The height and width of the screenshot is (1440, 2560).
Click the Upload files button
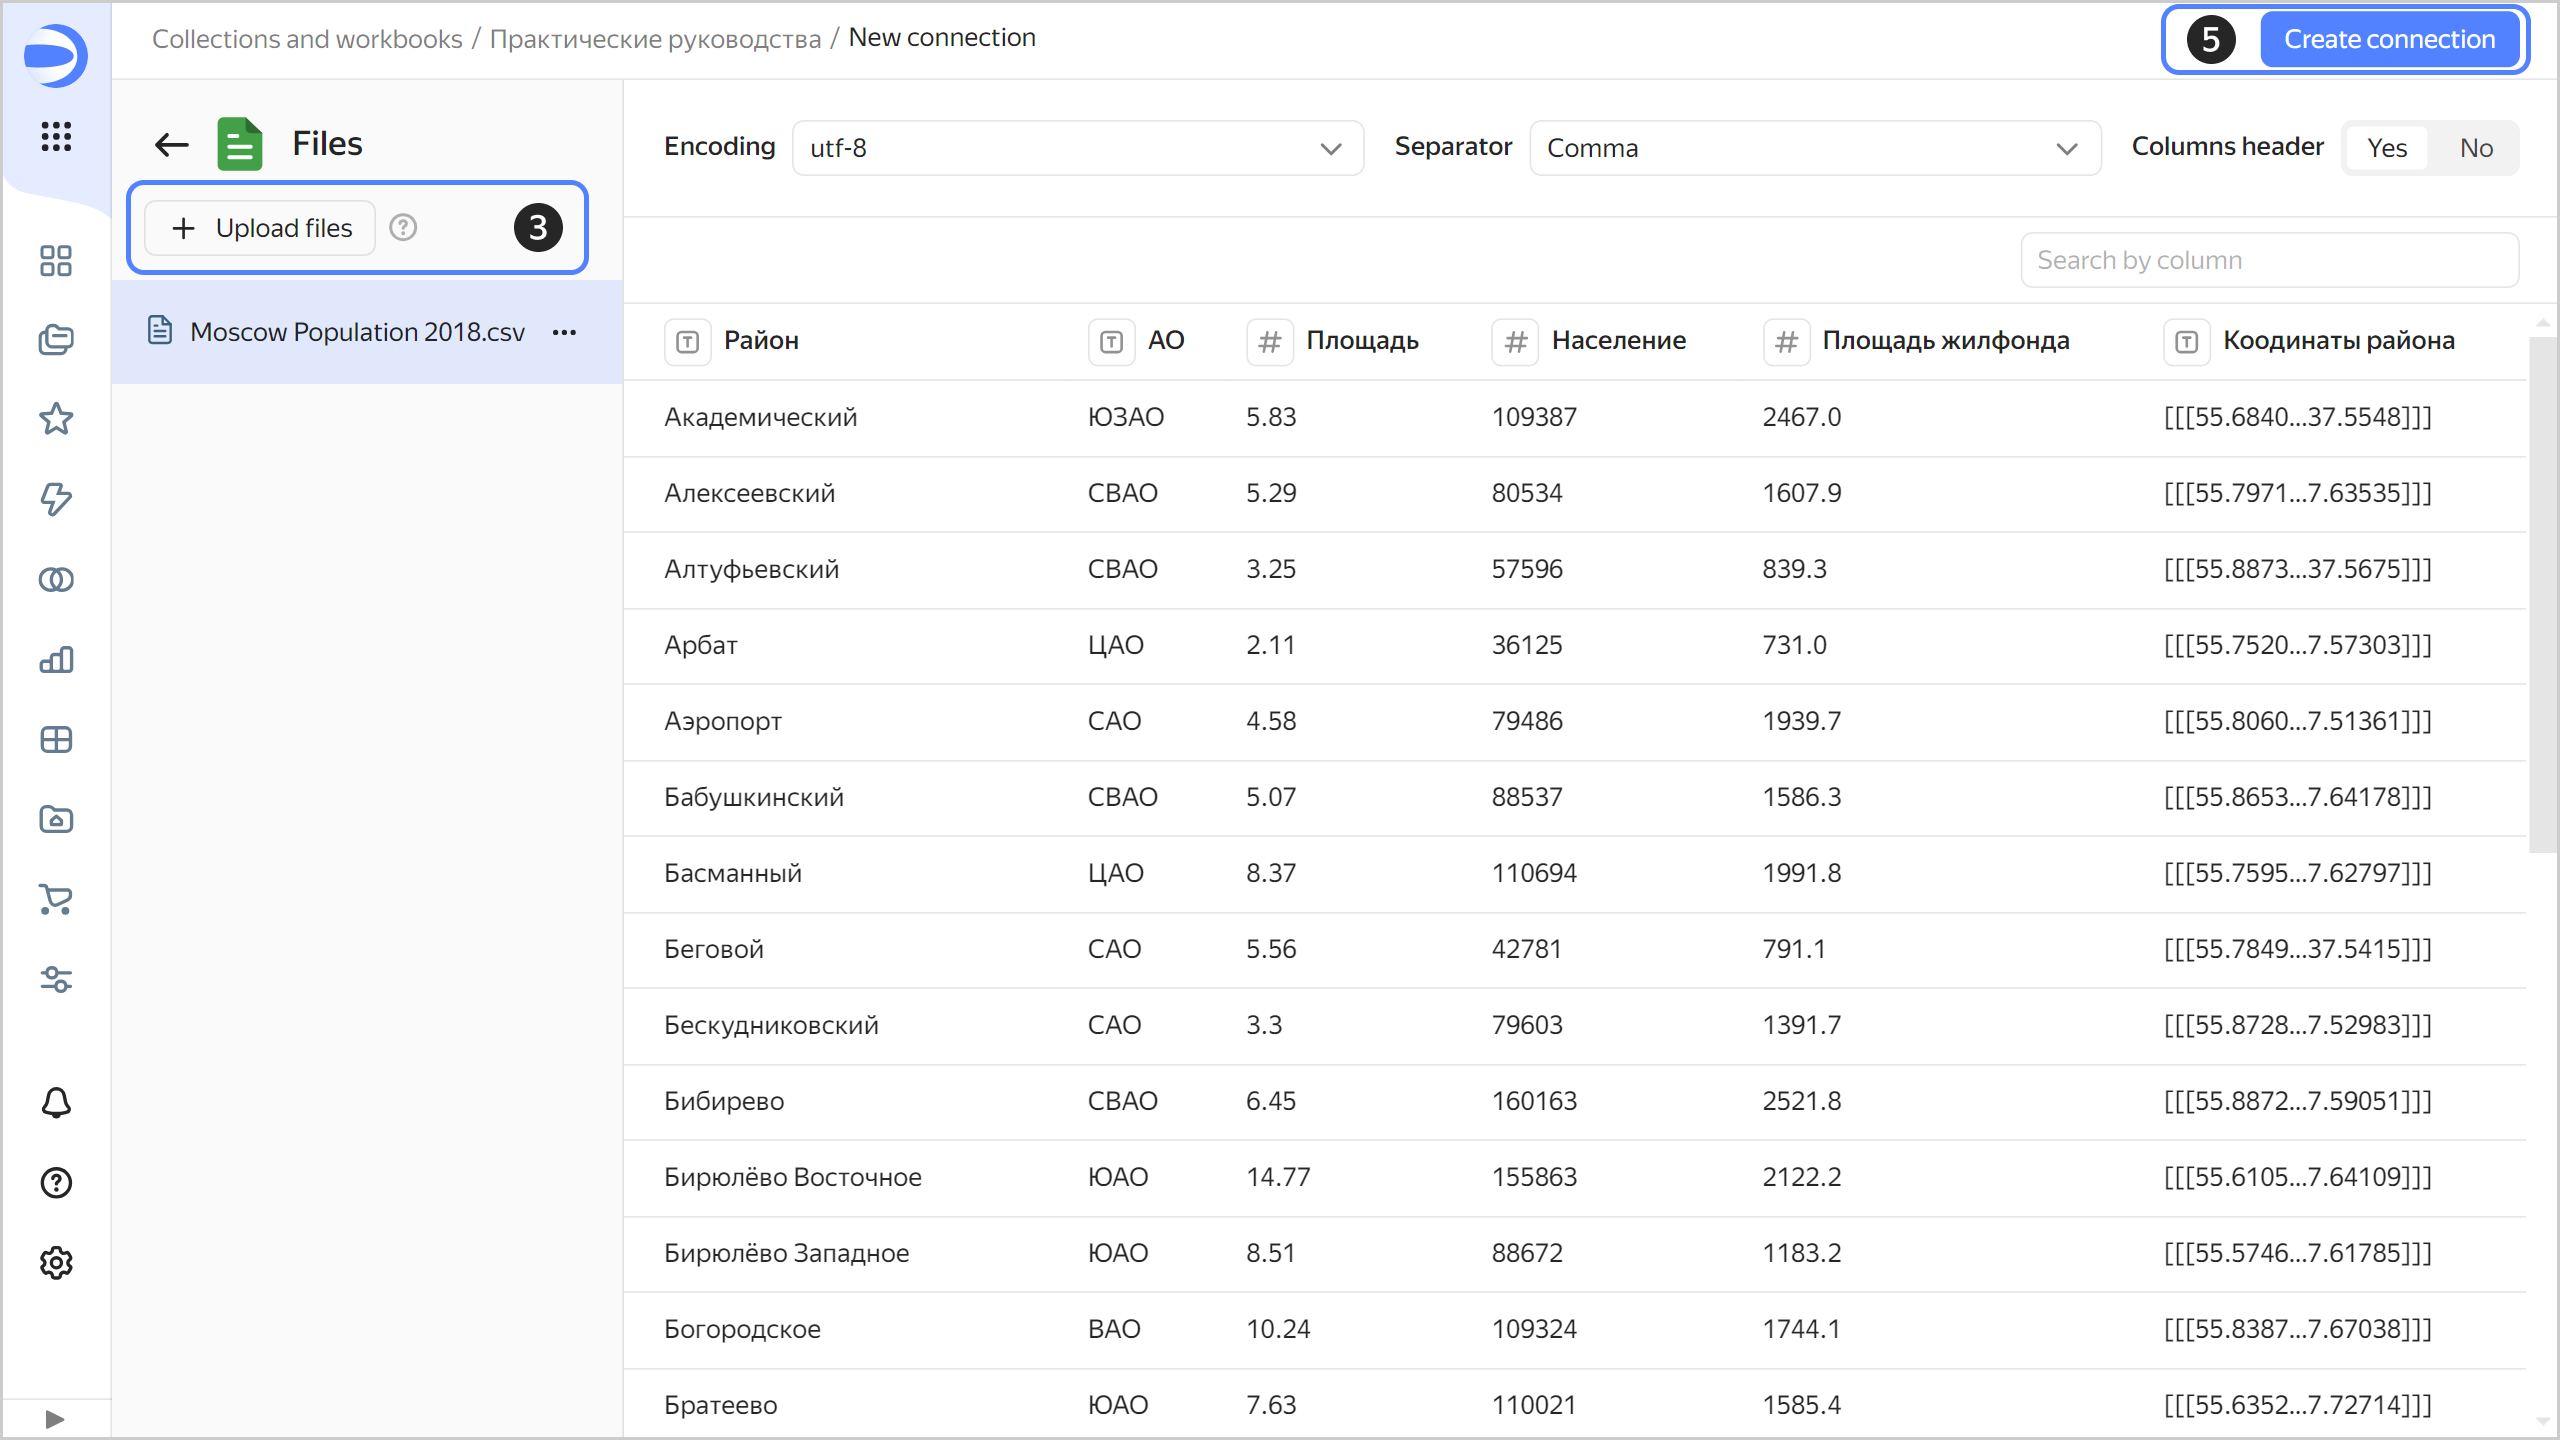[x=262, y=228]
